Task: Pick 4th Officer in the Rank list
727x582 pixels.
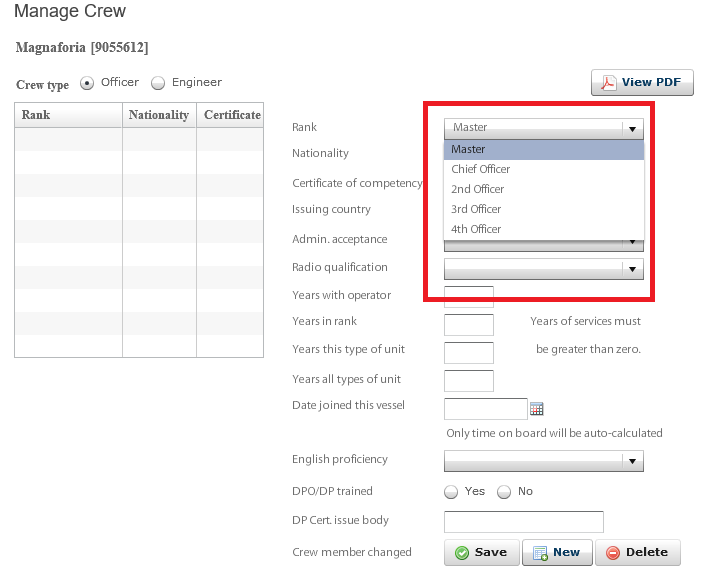Action: coord(544,229)
